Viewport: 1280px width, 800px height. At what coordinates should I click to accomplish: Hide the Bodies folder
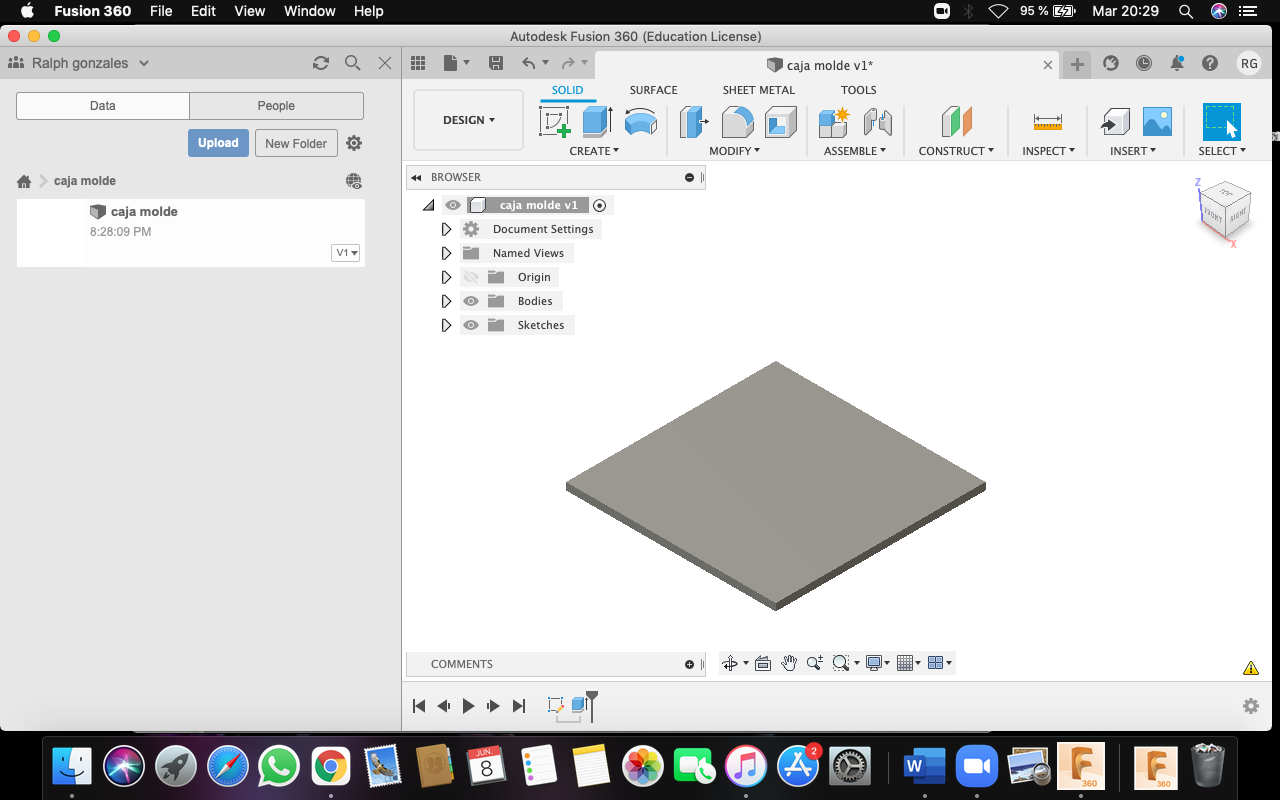coord(471,301)
